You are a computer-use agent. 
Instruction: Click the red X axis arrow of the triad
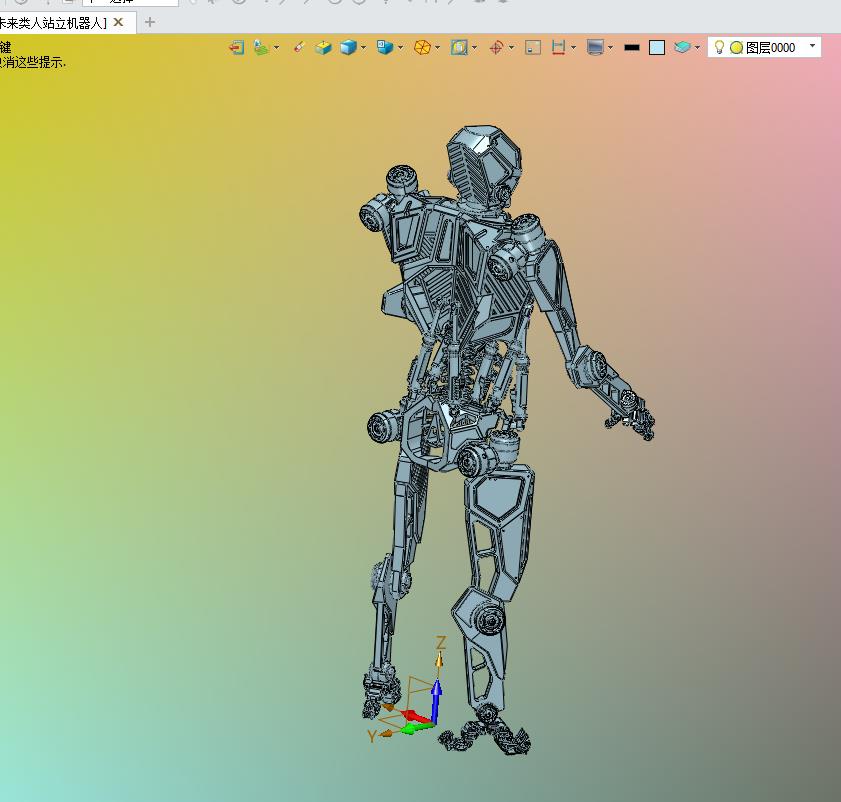(x=416, y=717)
